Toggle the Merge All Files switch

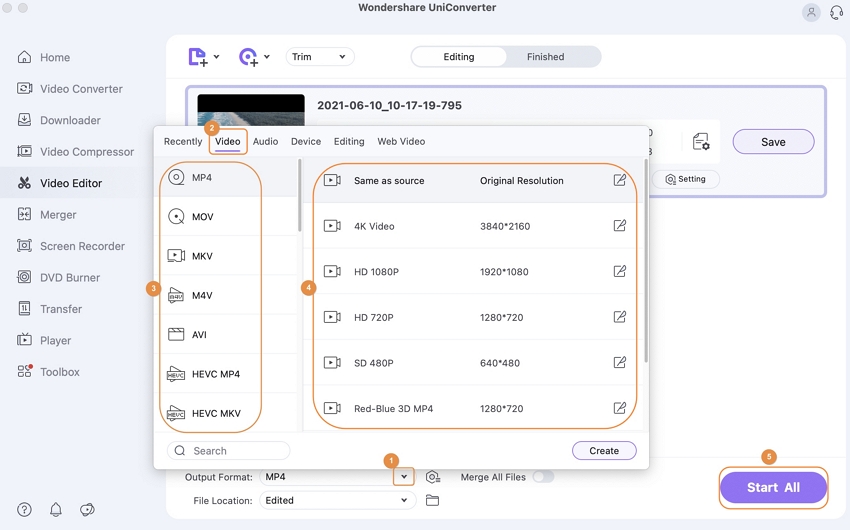tap(543, 477)
